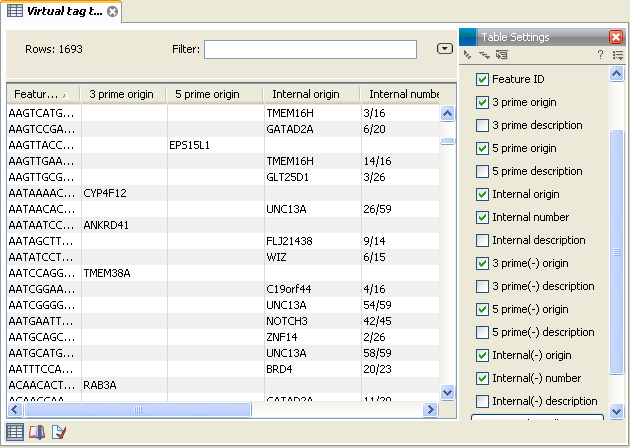Uncheck the Internal(-) number checkbox
This screenshot has height=448, width=630.
pyautogui.click(x=482, y=378)
